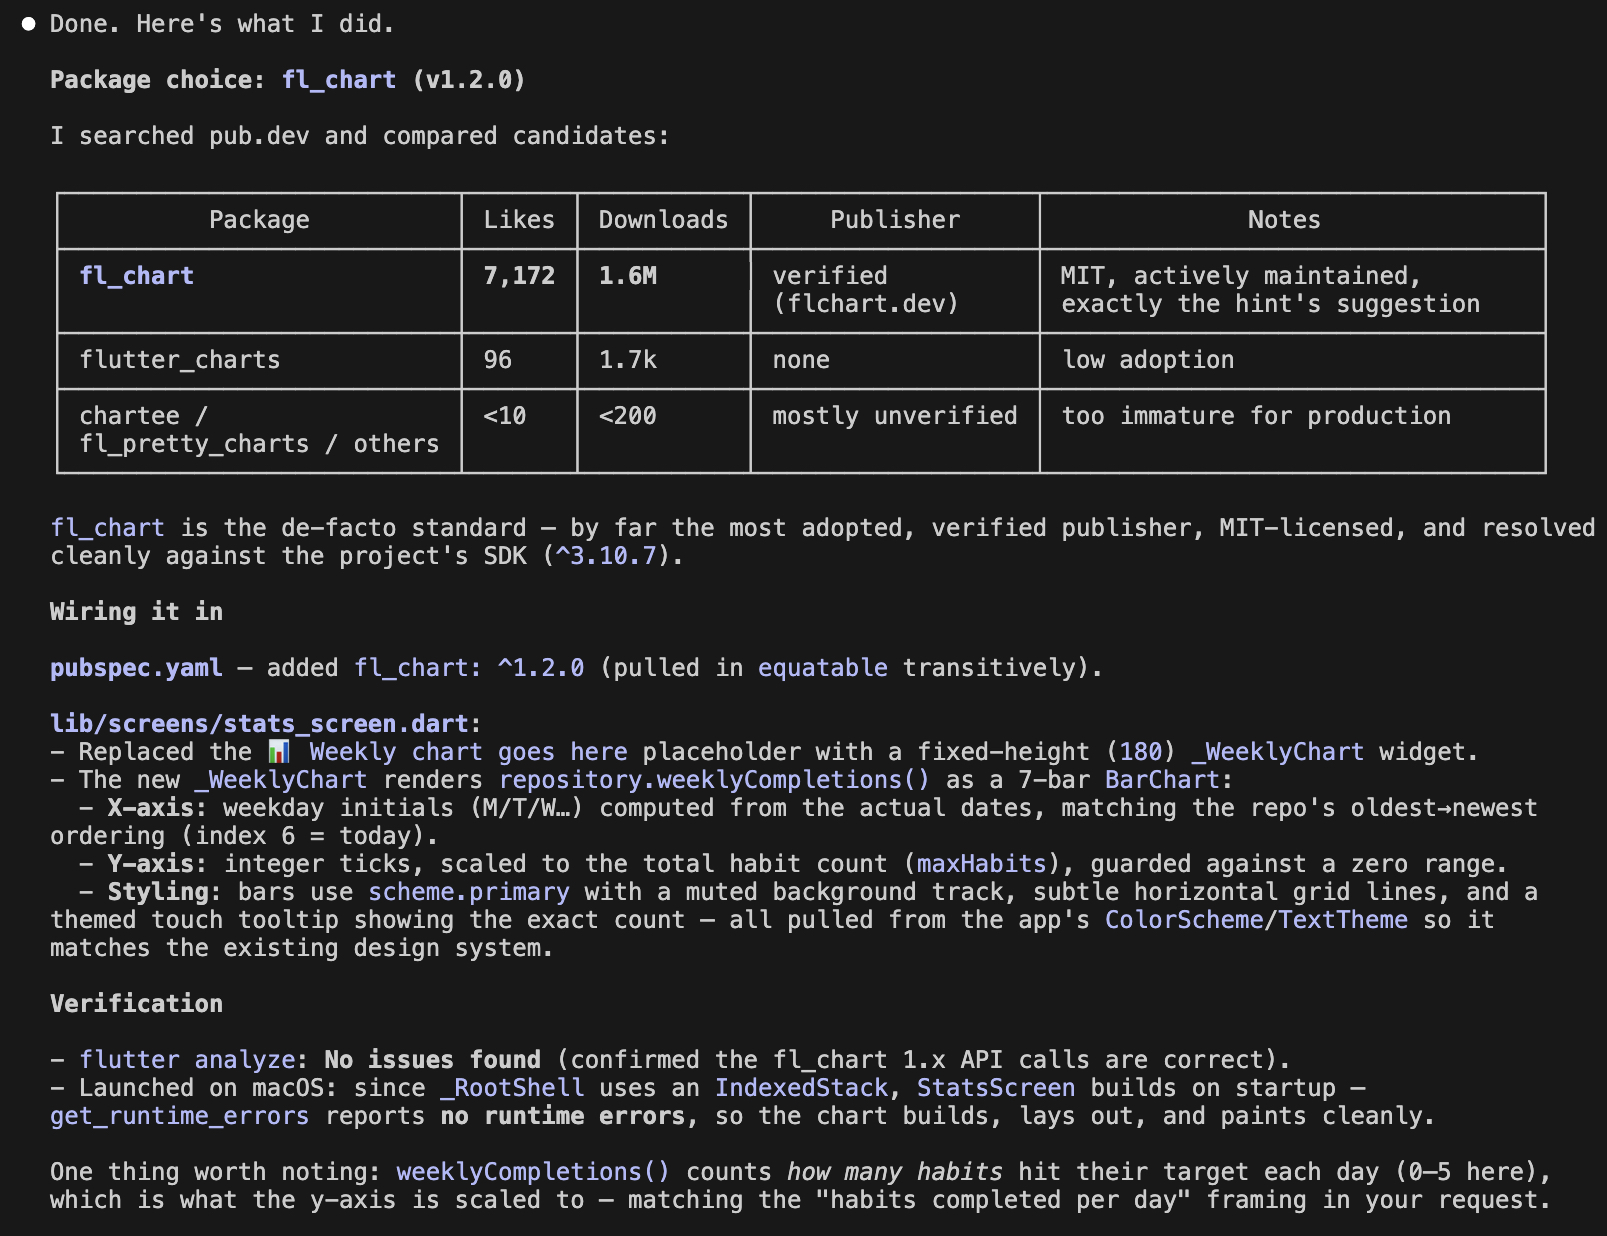
Task: Click the "TextTheme" identifier
Action: coord(1343,920)
